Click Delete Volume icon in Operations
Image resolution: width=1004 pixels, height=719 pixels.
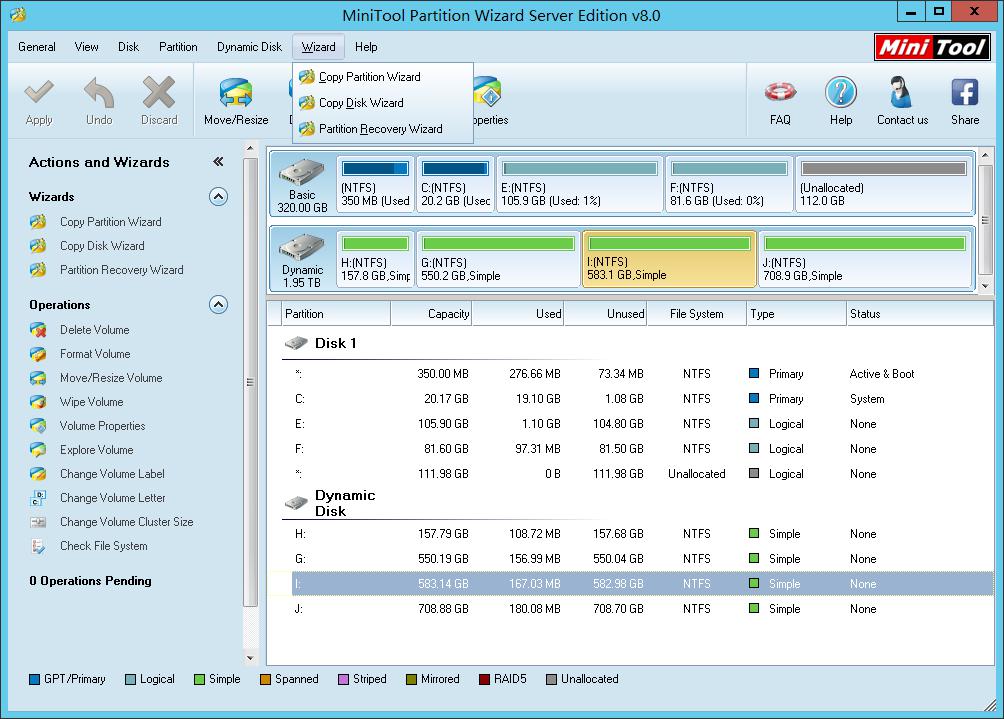click(38, 330)
